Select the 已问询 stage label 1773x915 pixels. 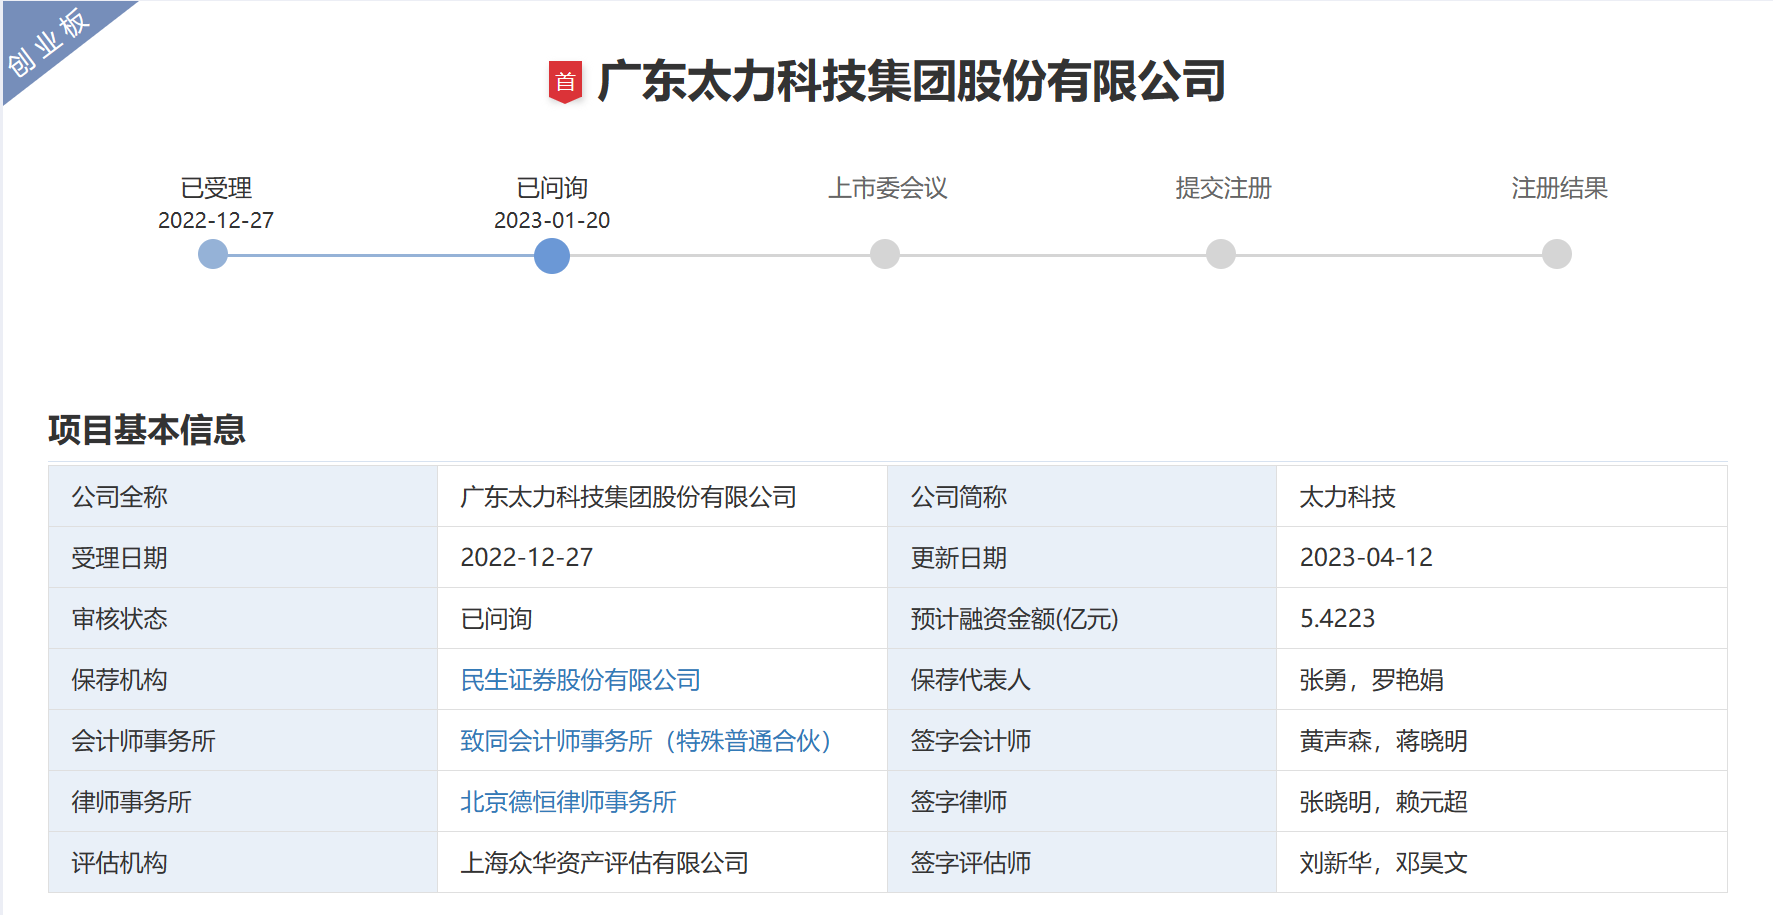pos(551,187)
